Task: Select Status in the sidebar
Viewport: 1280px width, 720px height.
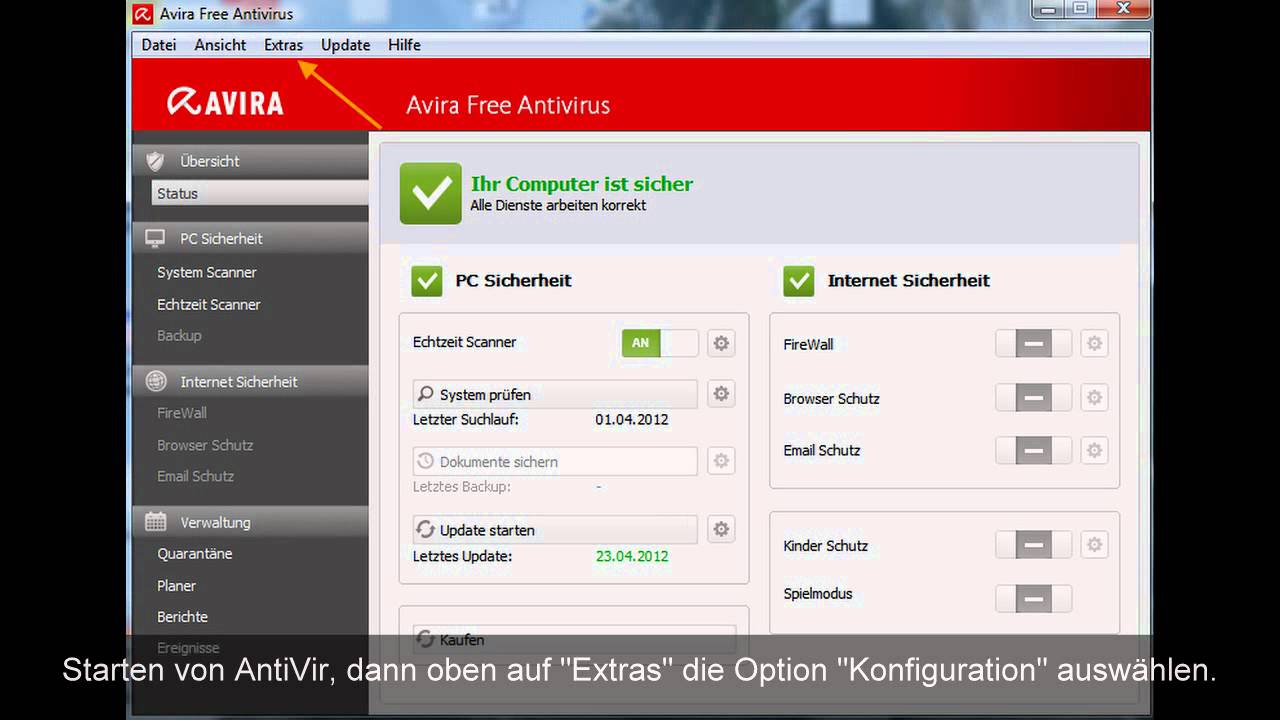Action: tap(260, 193)
